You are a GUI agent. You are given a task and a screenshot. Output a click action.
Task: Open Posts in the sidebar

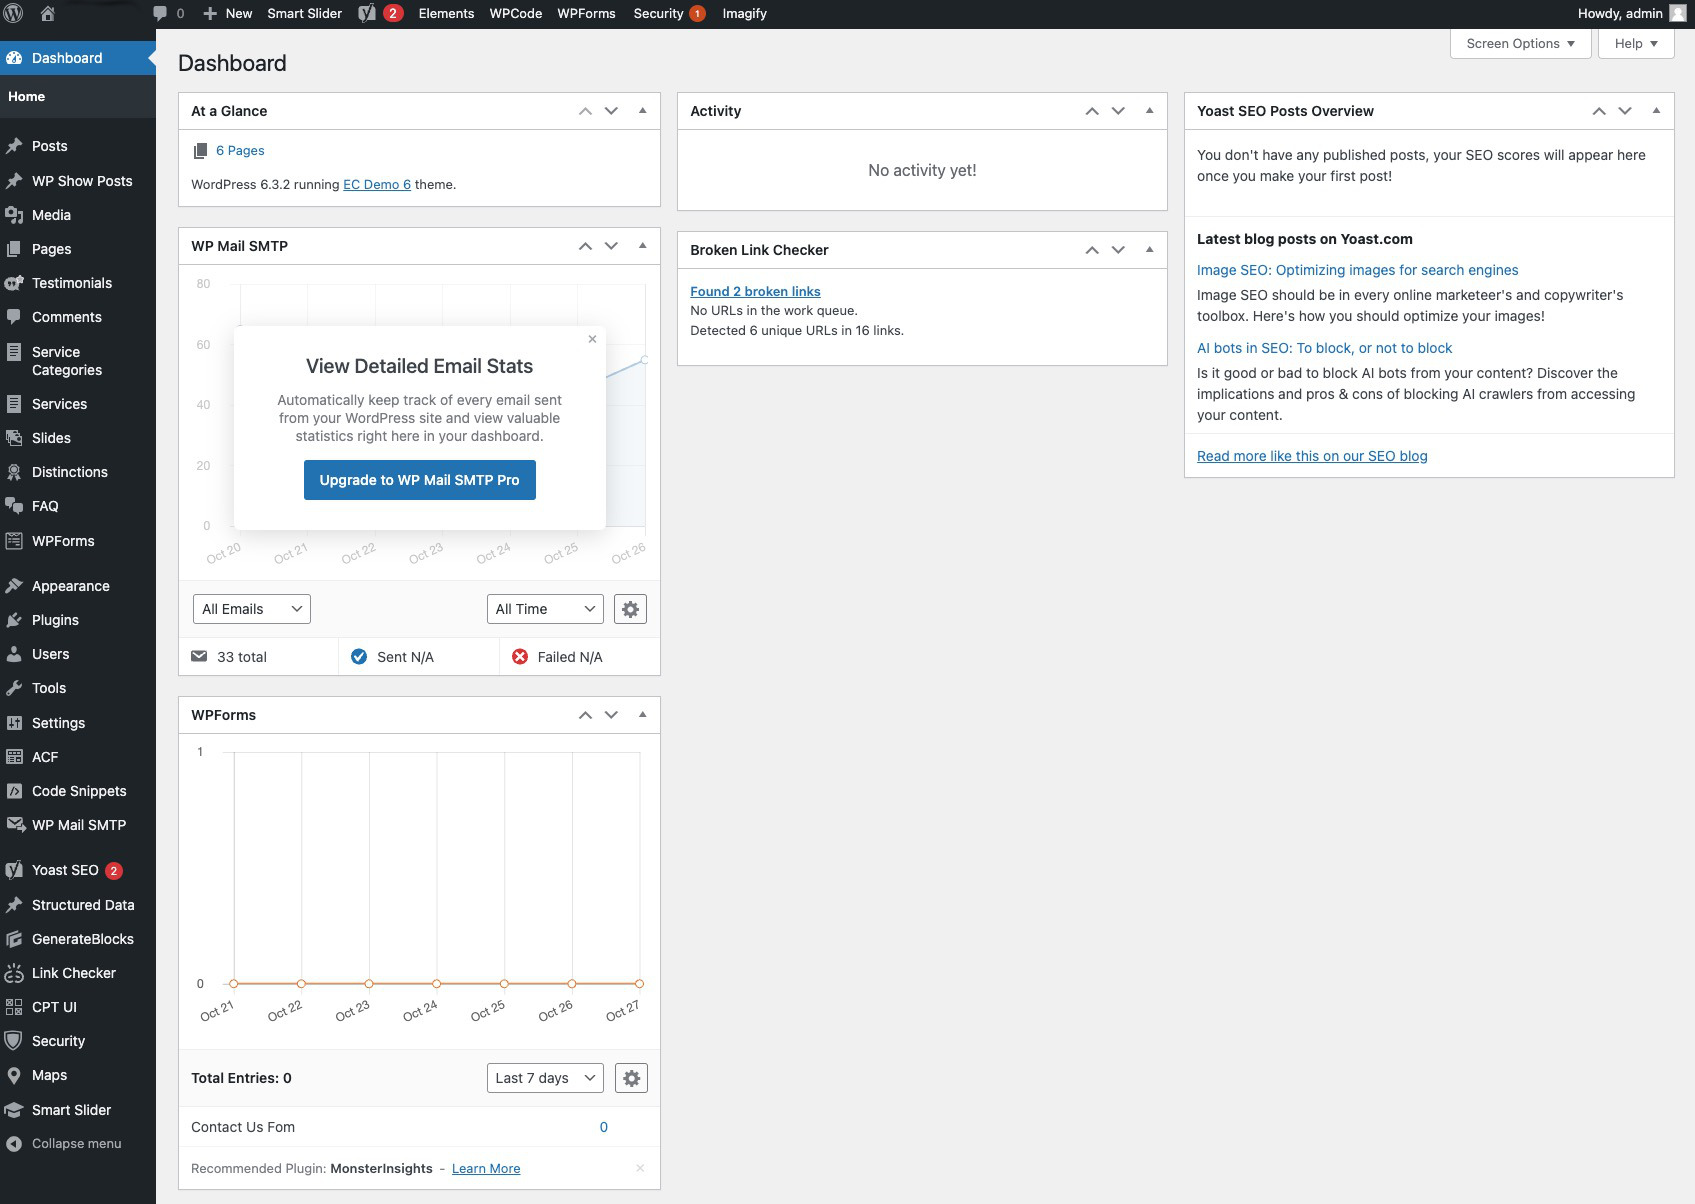[x=78, y=146]
